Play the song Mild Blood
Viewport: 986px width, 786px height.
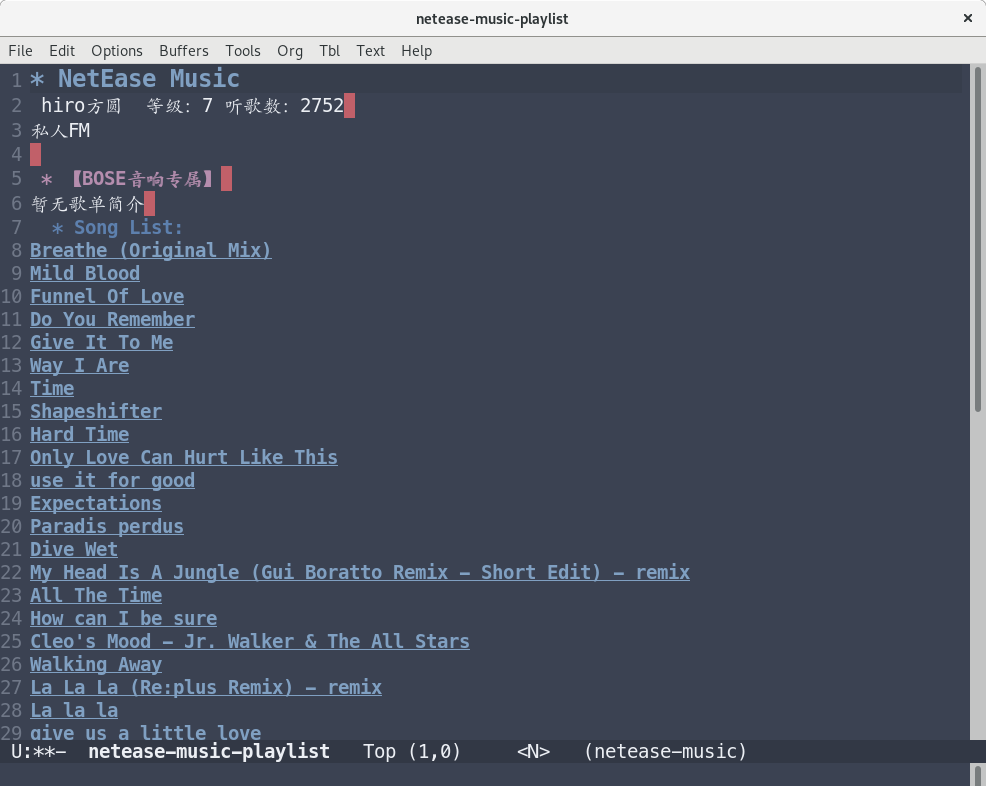(85, 274)
